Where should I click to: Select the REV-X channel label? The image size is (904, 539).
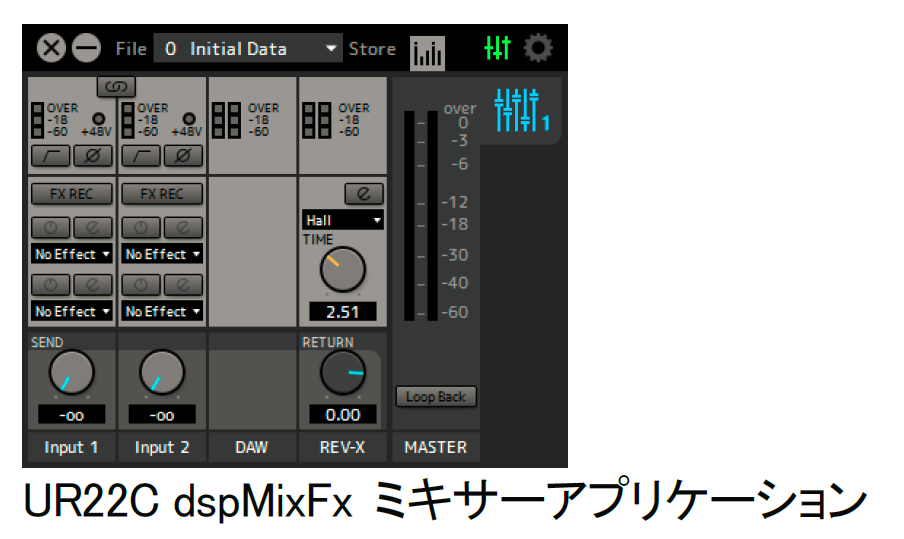(342, 447)
